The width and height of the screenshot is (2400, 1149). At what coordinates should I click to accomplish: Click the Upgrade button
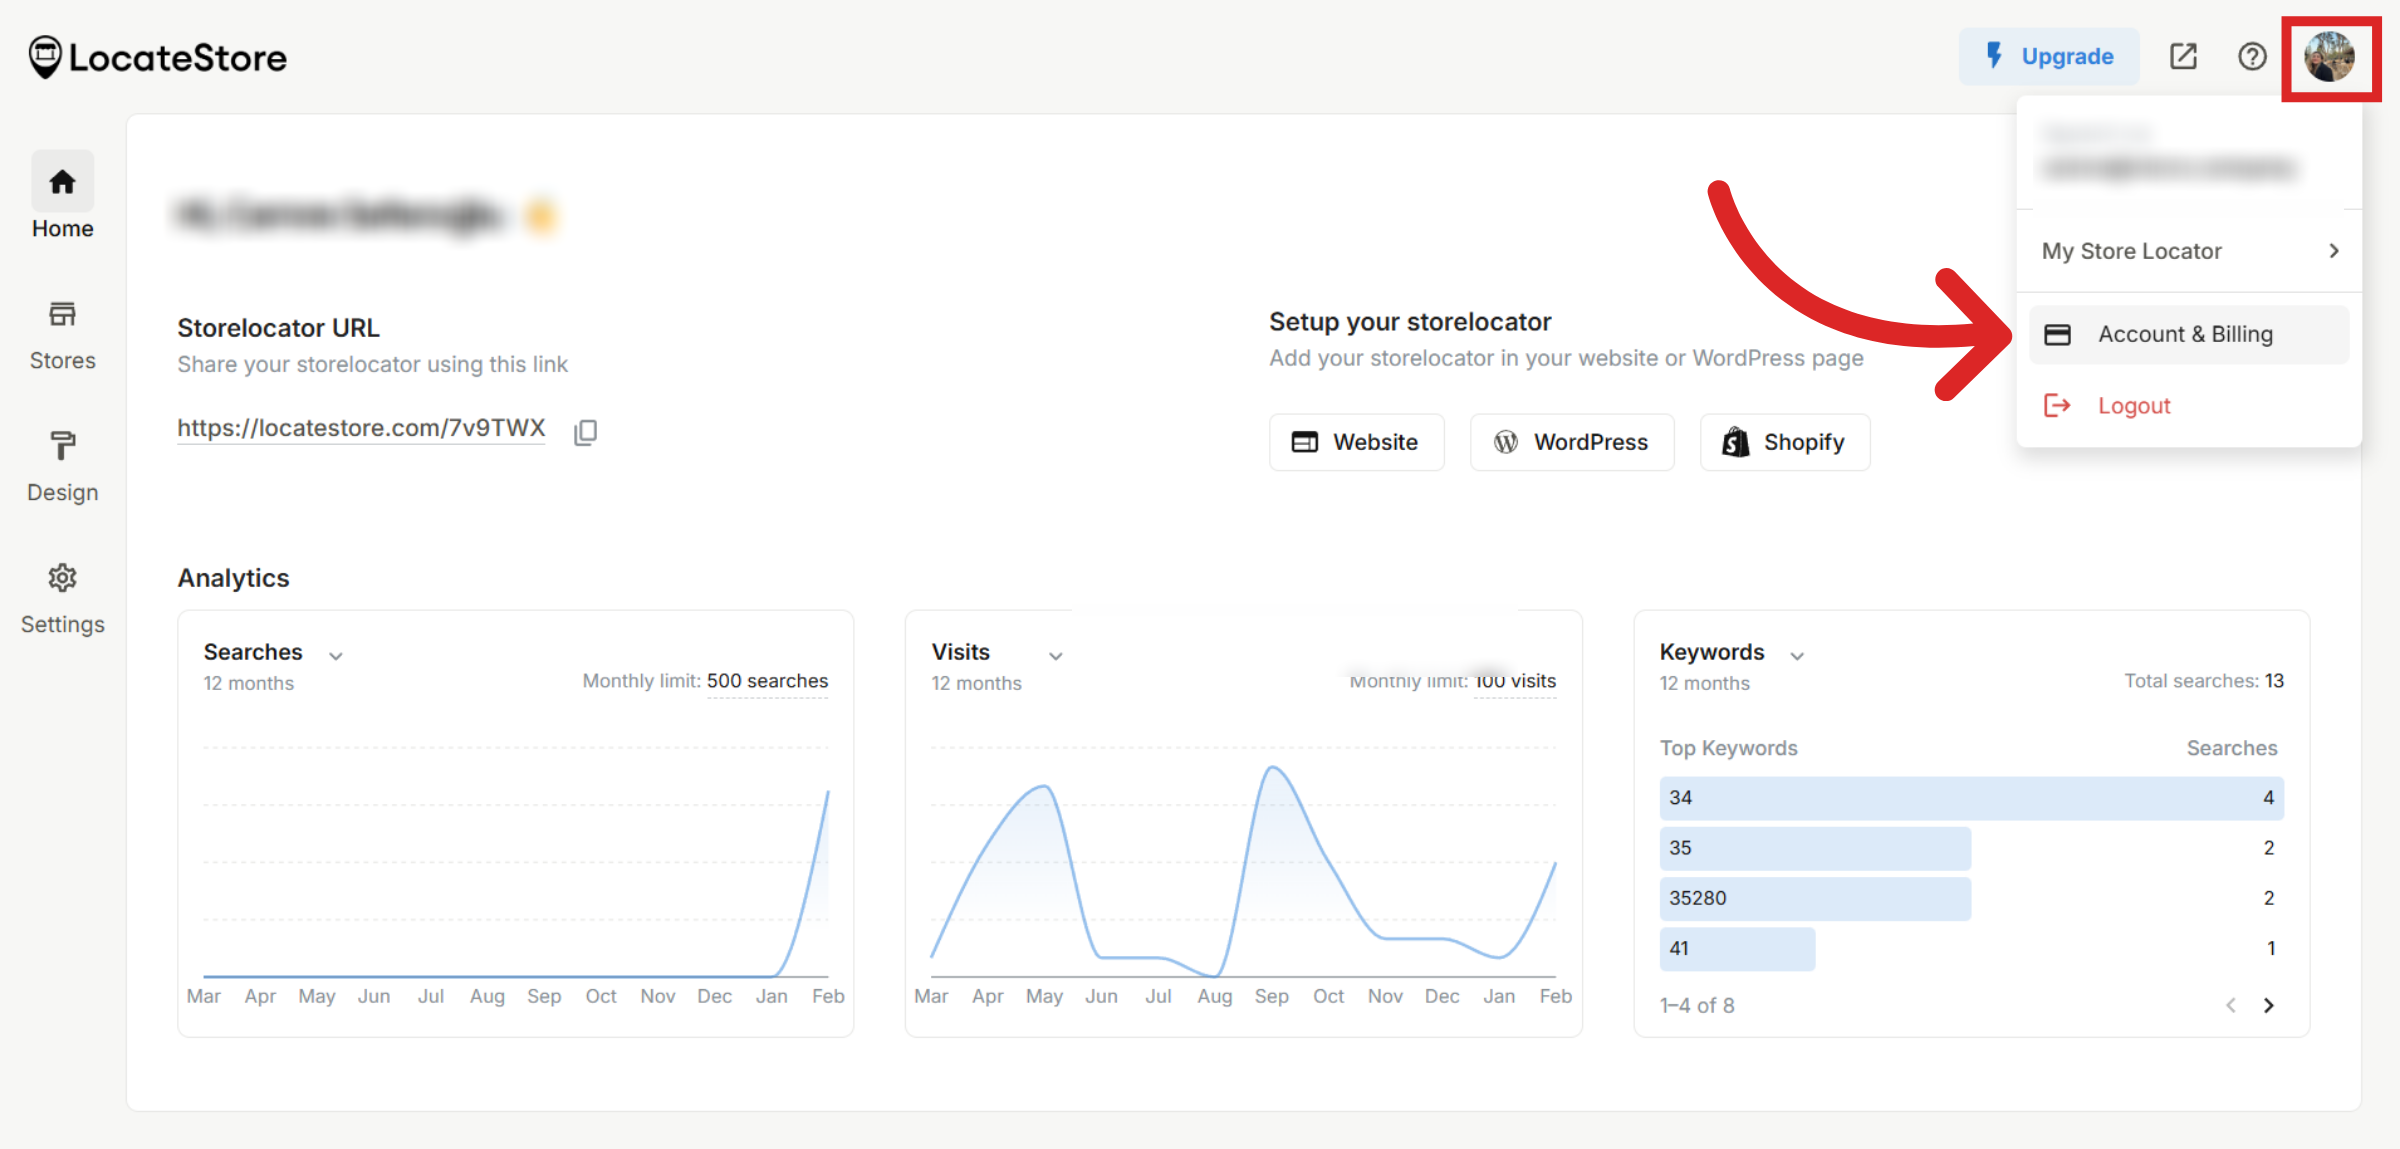[2049, 56]
